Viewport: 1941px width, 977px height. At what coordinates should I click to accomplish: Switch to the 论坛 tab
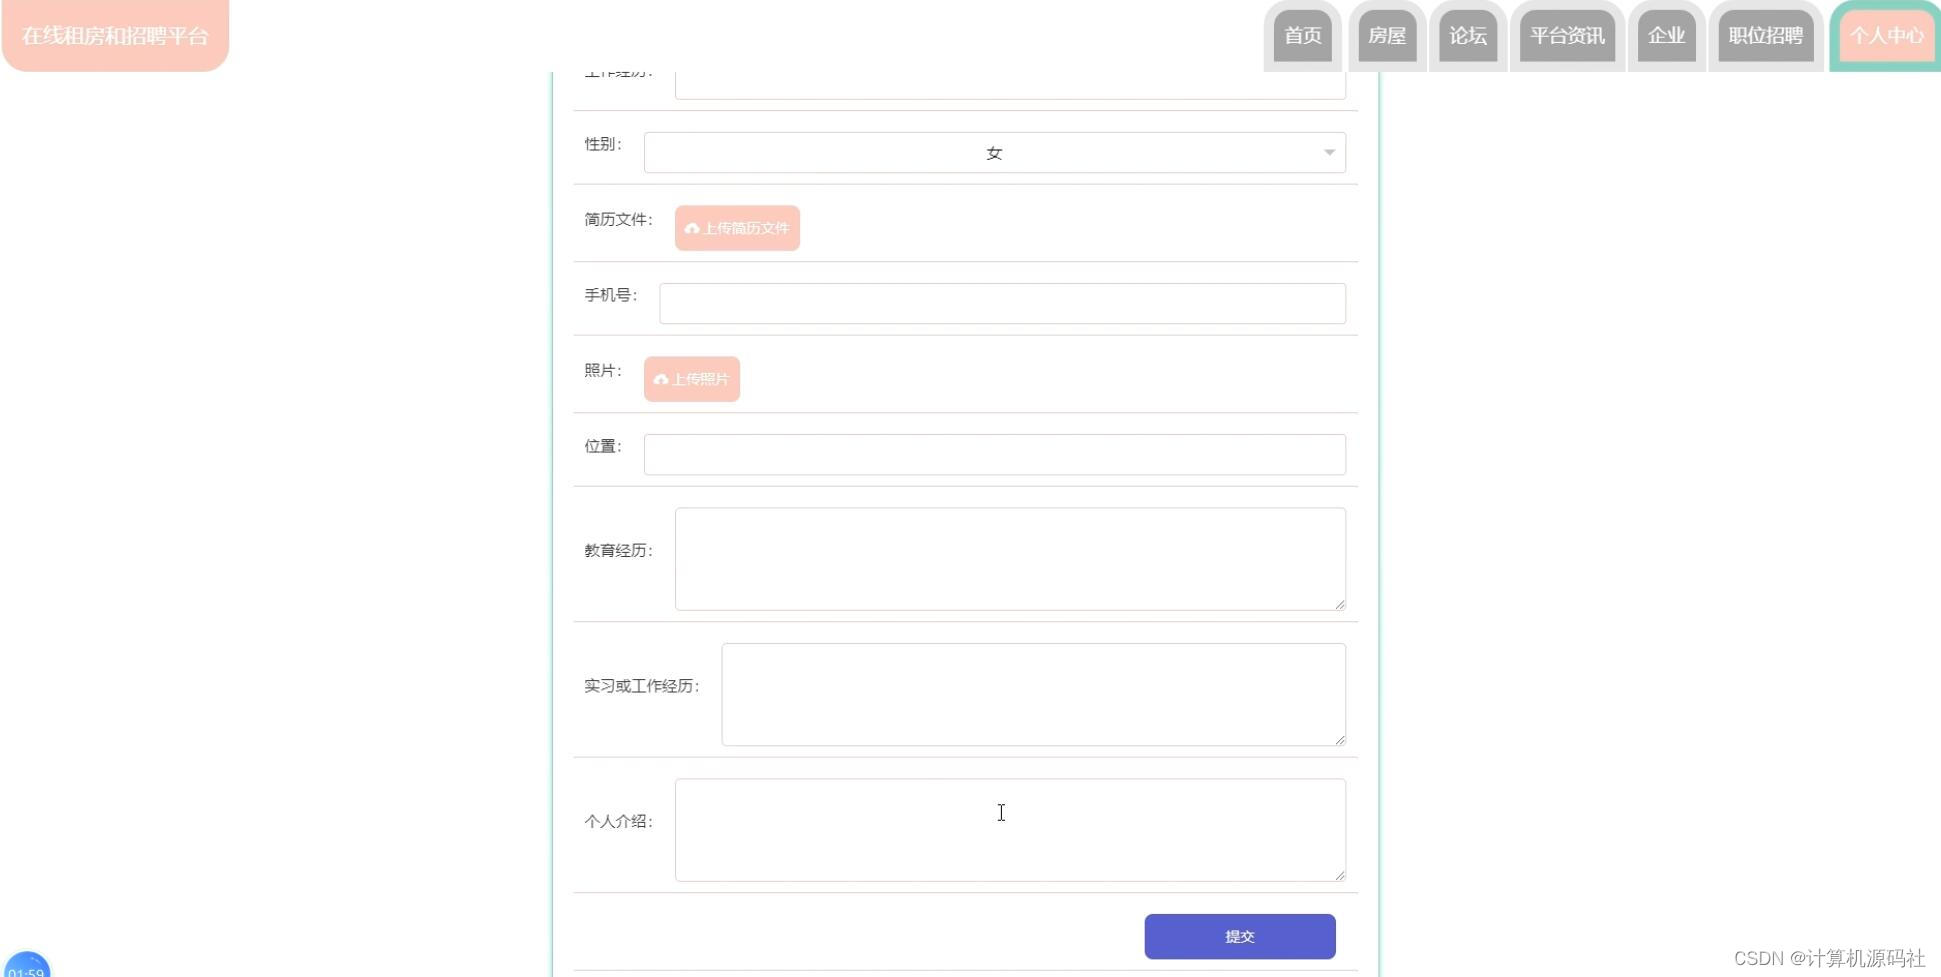pyautogui.click(x=1468, y=36)
